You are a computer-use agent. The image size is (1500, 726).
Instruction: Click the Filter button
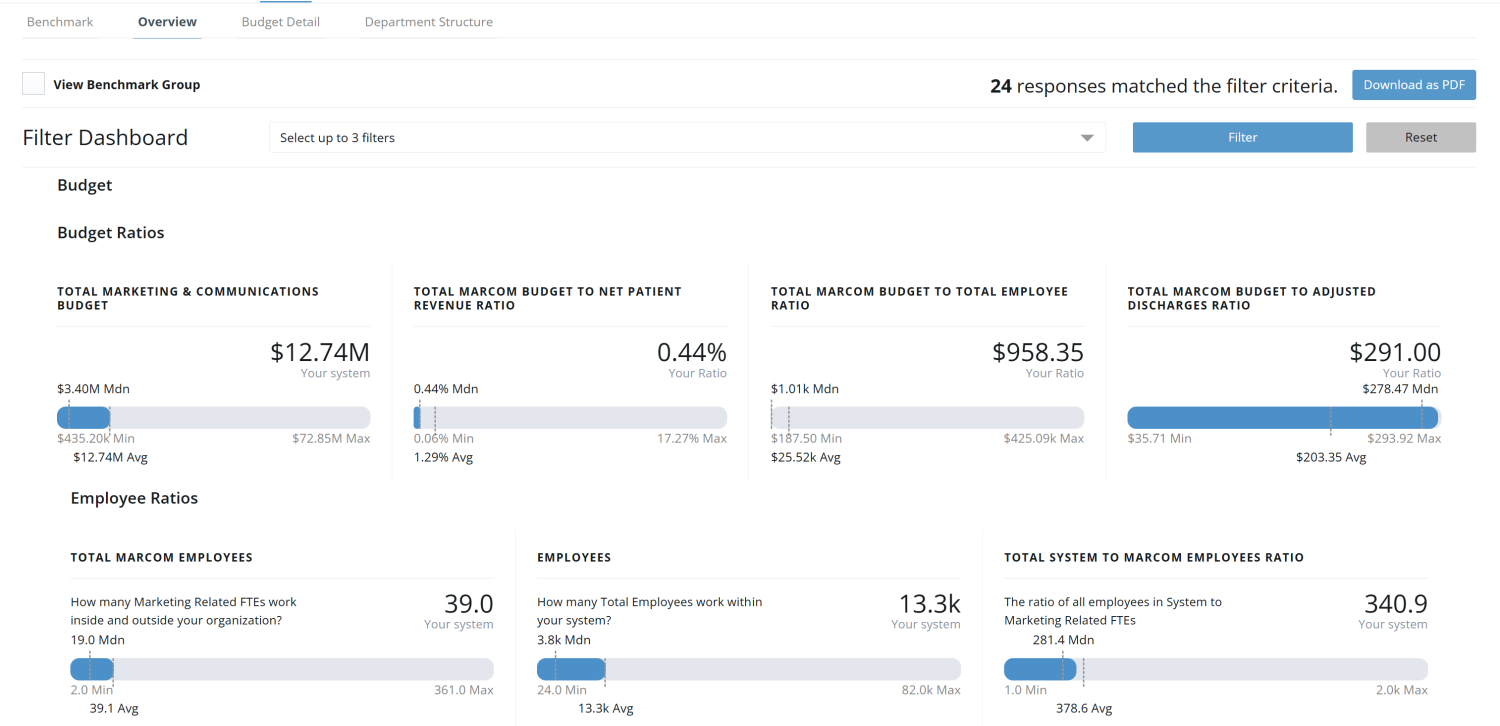pos(1242,137)
